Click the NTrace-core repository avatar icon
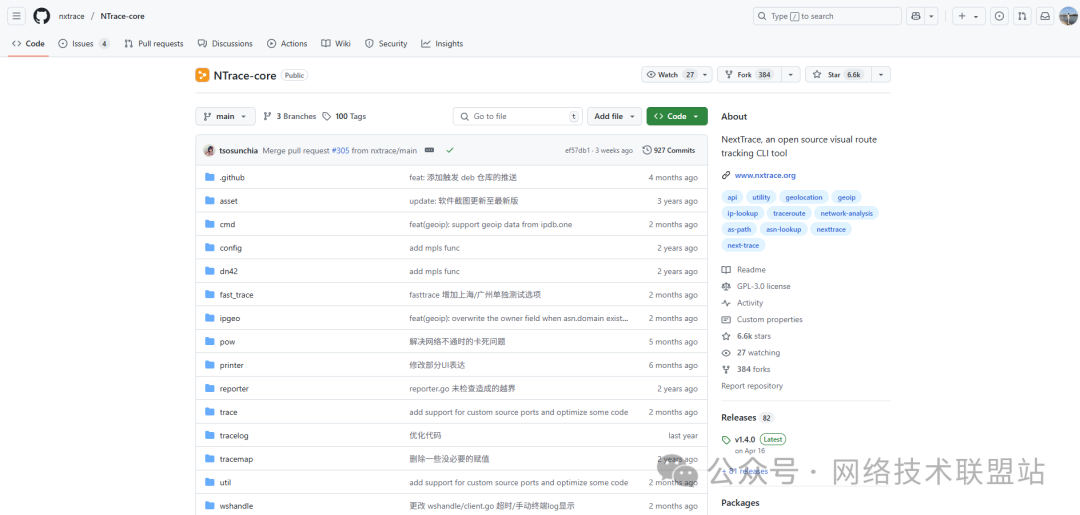 click(202, 75)
